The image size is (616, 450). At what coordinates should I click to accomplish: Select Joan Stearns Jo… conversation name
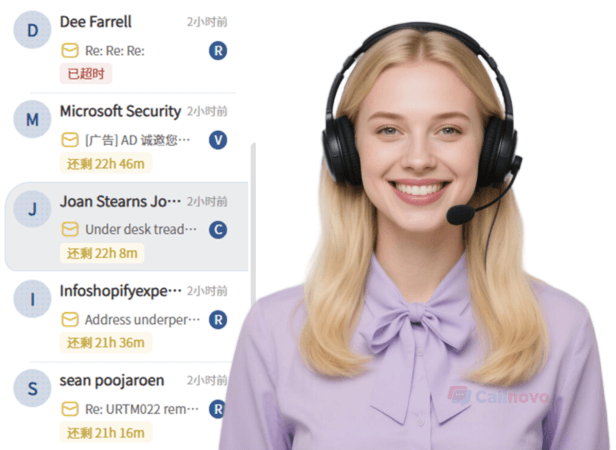tap(120, 202)
